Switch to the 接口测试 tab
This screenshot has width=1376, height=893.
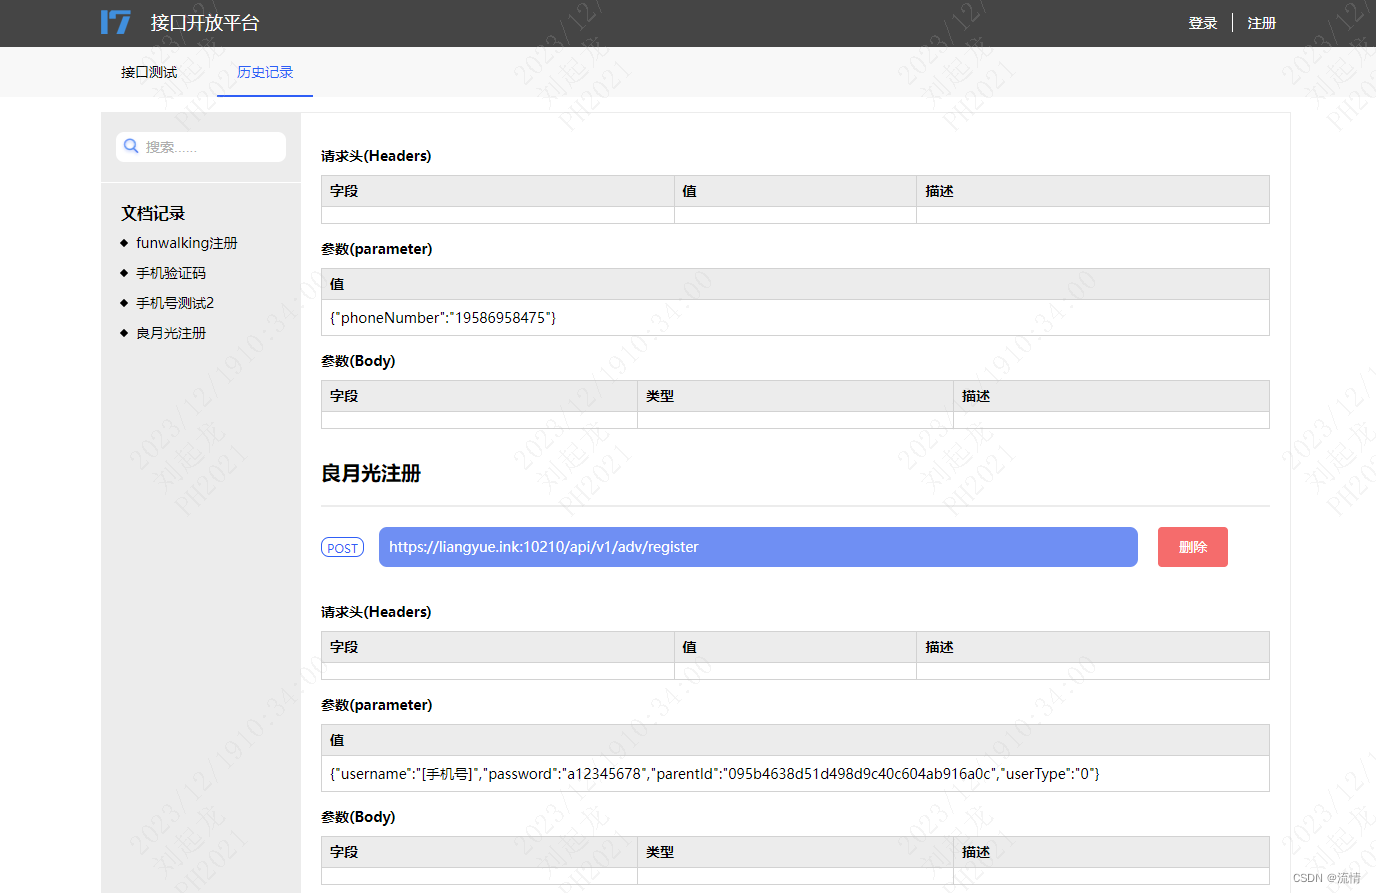[148, 71]
